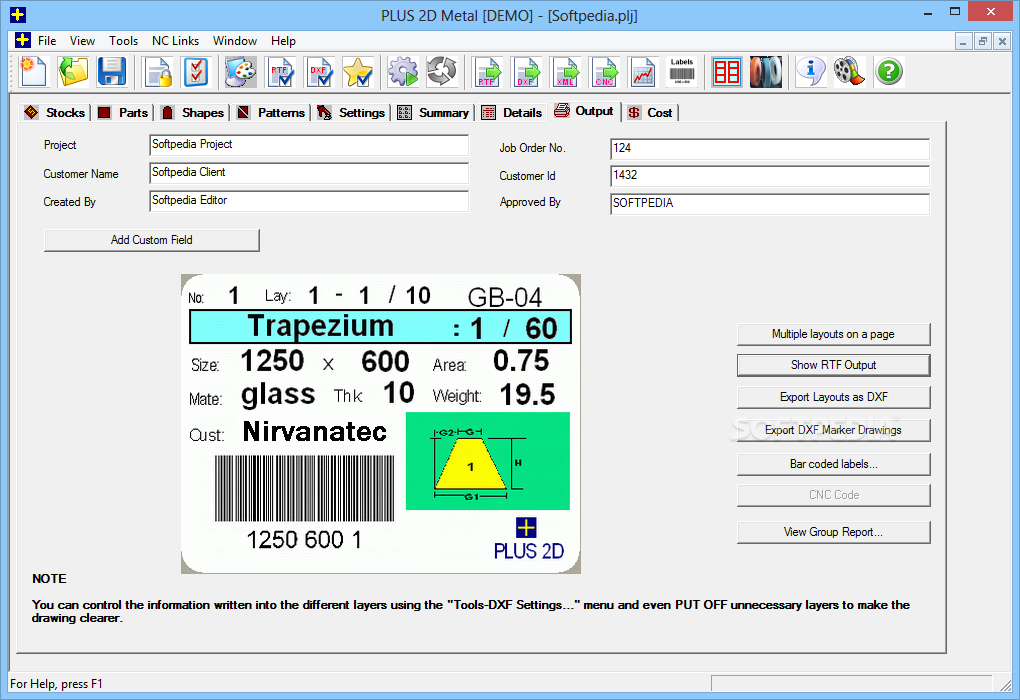Click the Customer Id field
Viewport: 1020px width, 700px height.
point(770,176)
